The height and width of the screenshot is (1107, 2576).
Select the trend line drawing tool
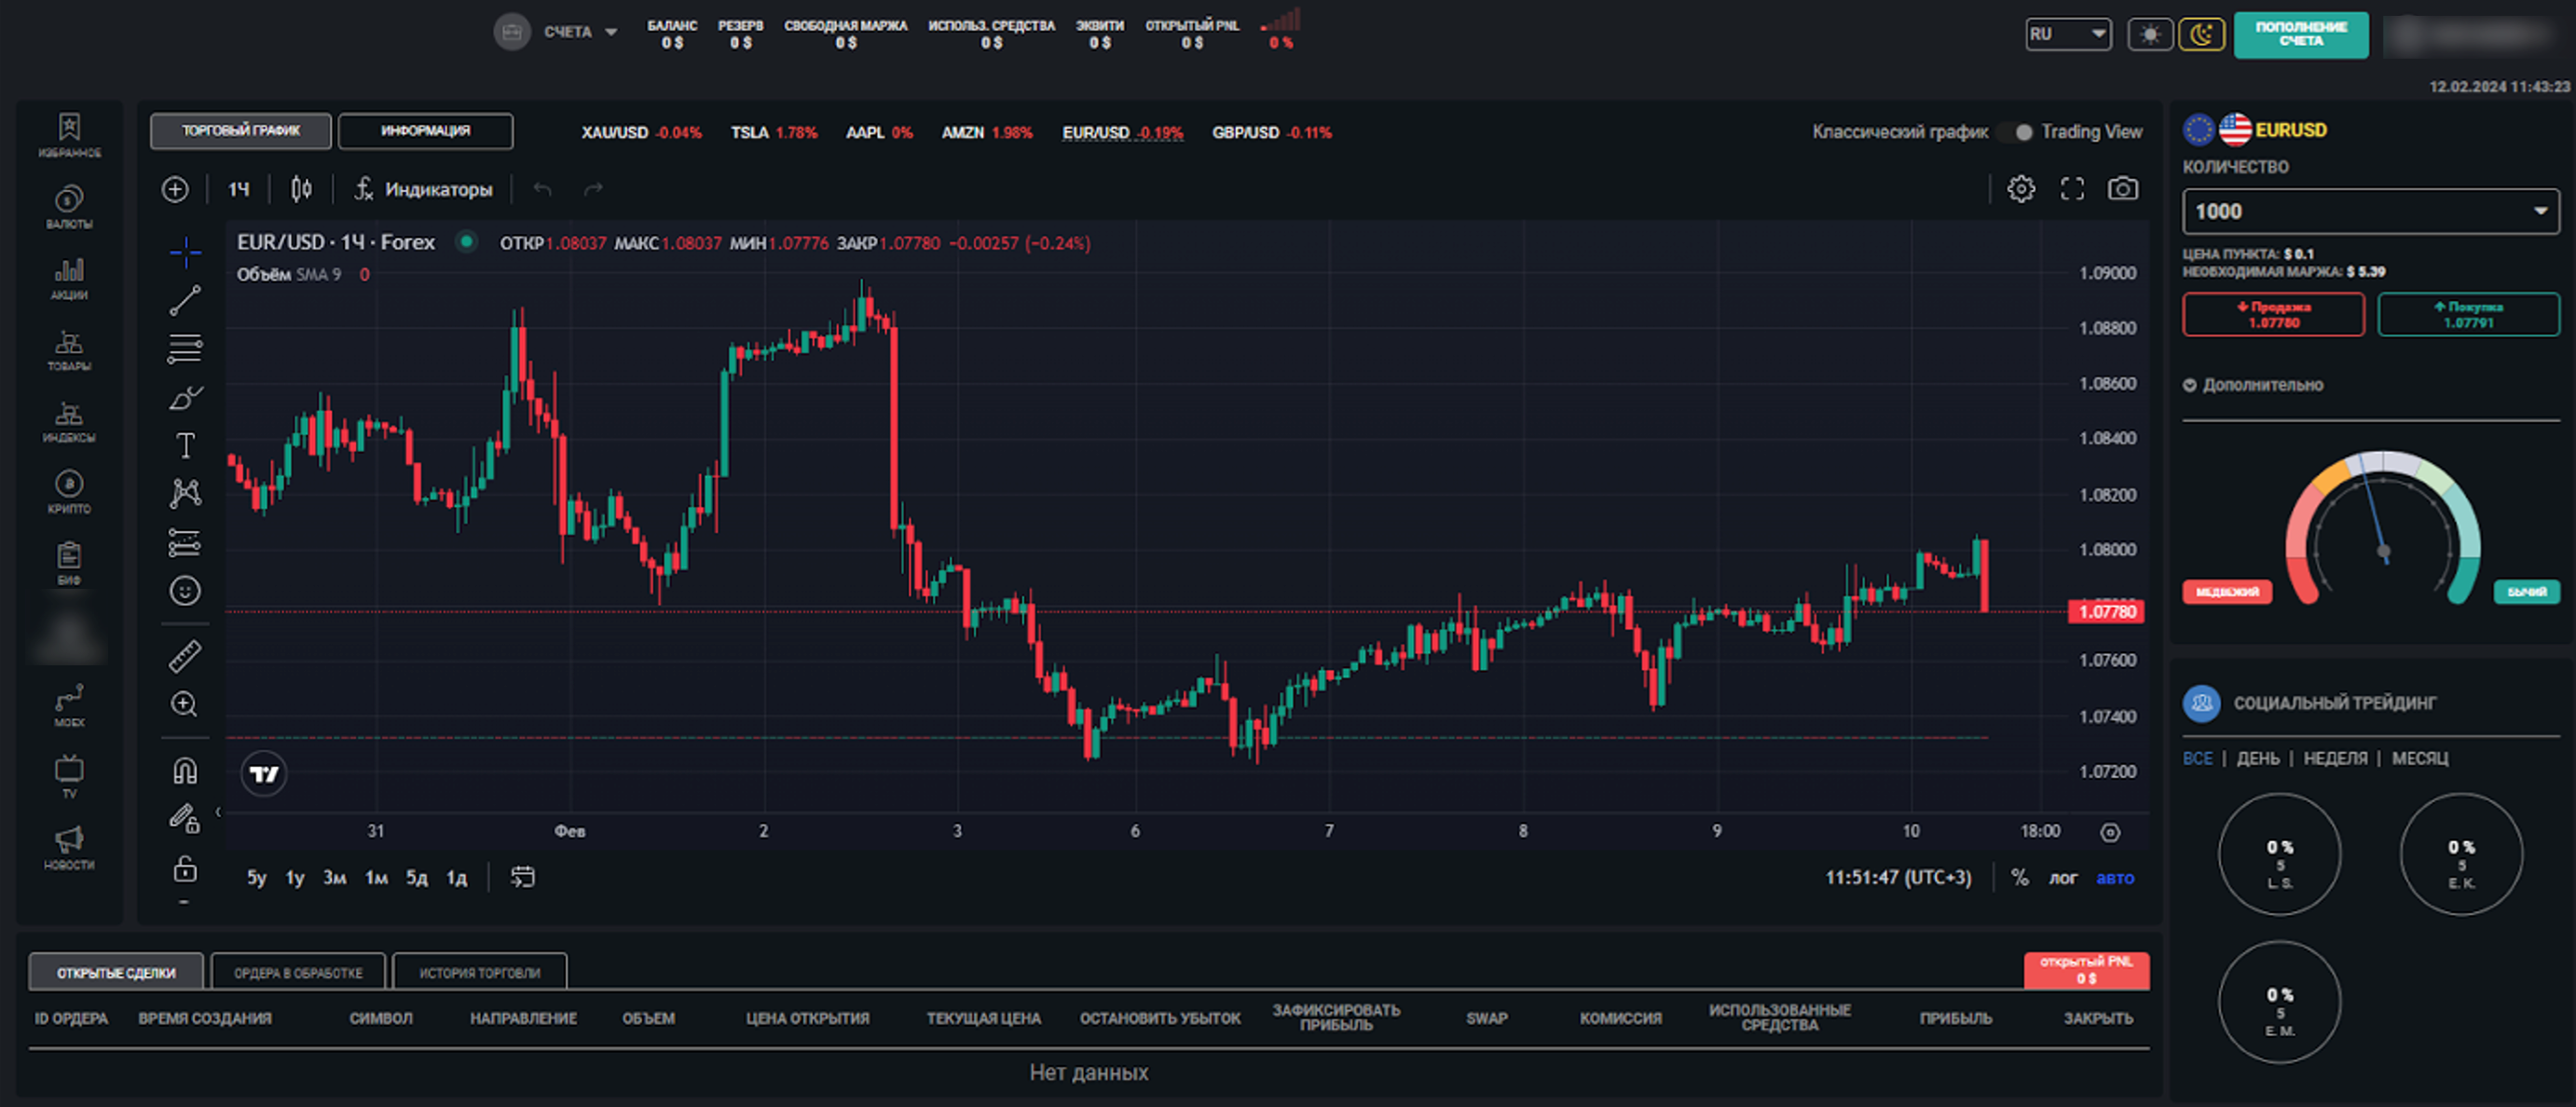coord(185,300)
